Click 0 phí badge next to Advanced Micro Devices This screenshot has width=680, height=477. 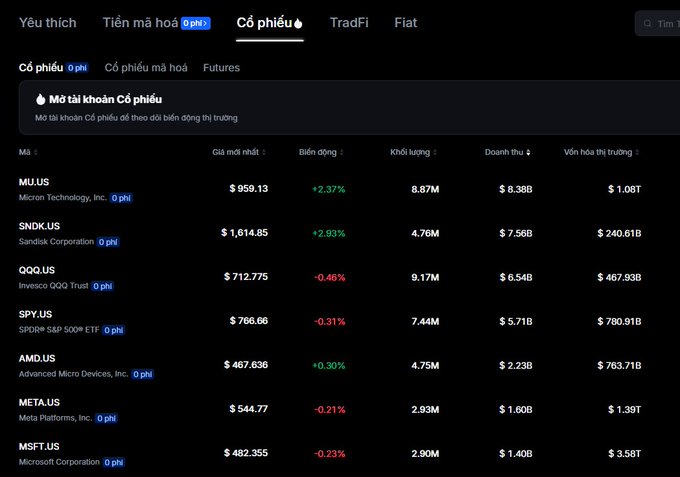click(x=143, y=374)
